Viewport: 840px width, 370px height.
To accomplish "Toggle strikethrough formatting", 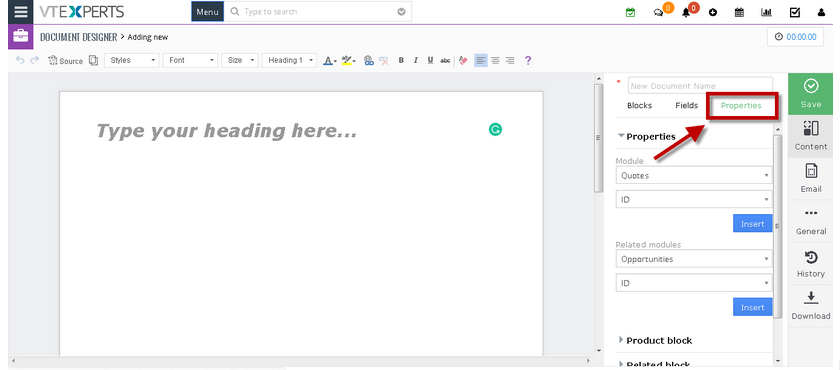I will (445, 61).
